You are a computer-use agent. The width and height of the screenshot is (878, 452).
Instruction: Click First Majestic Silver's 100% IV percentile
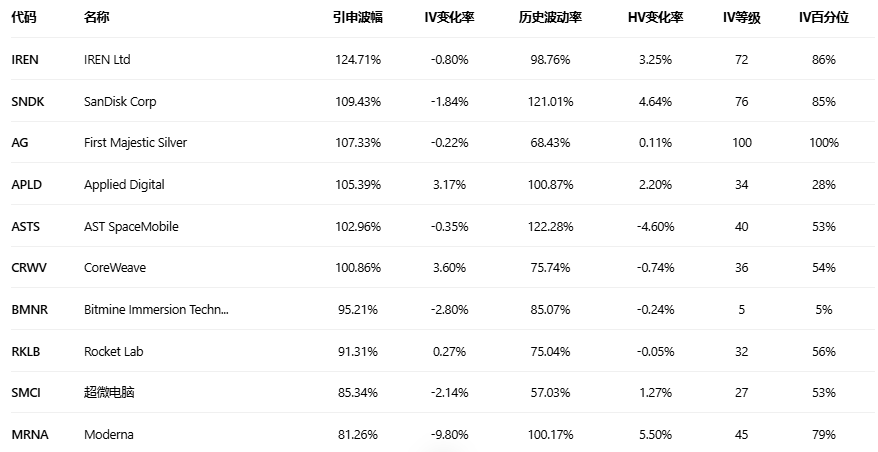[x=823, y=143]
